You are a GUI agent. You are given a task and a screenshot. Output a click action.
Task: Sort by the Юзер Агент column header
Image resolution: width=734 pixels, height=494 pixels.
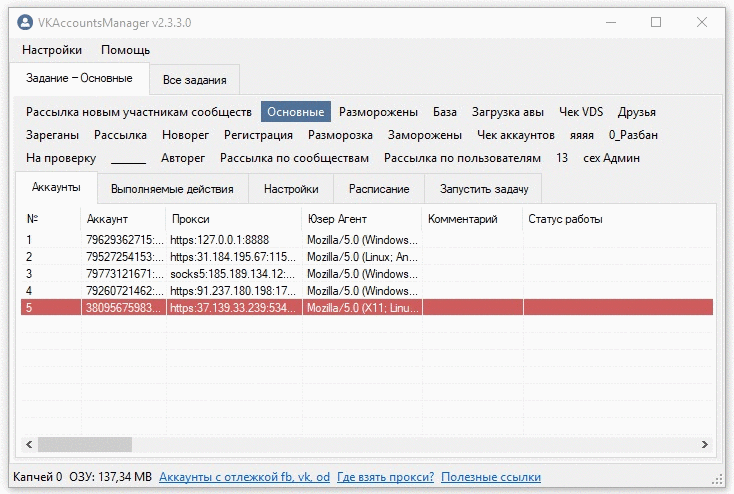(362, 219)
